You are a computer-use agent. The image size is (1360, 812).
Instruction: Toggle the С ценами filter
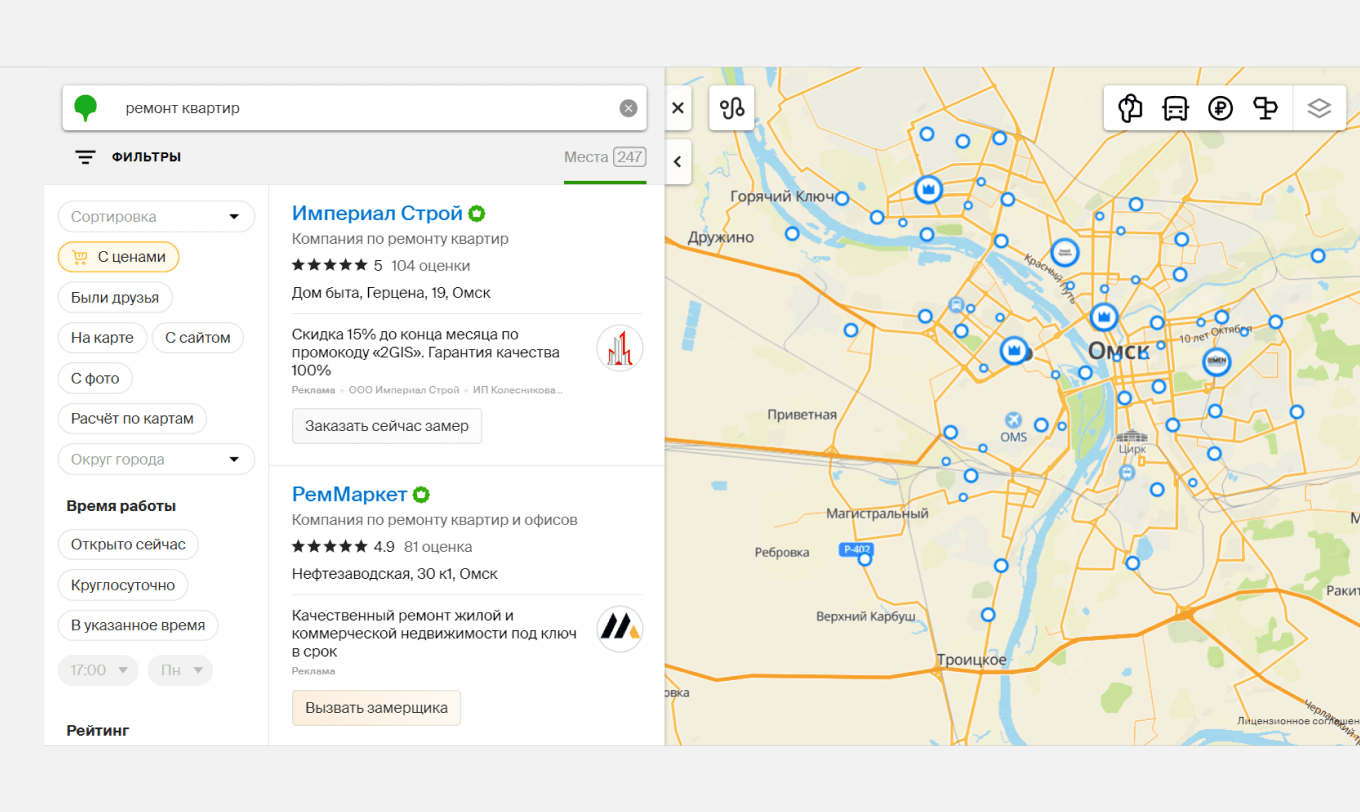coord(119,257)
